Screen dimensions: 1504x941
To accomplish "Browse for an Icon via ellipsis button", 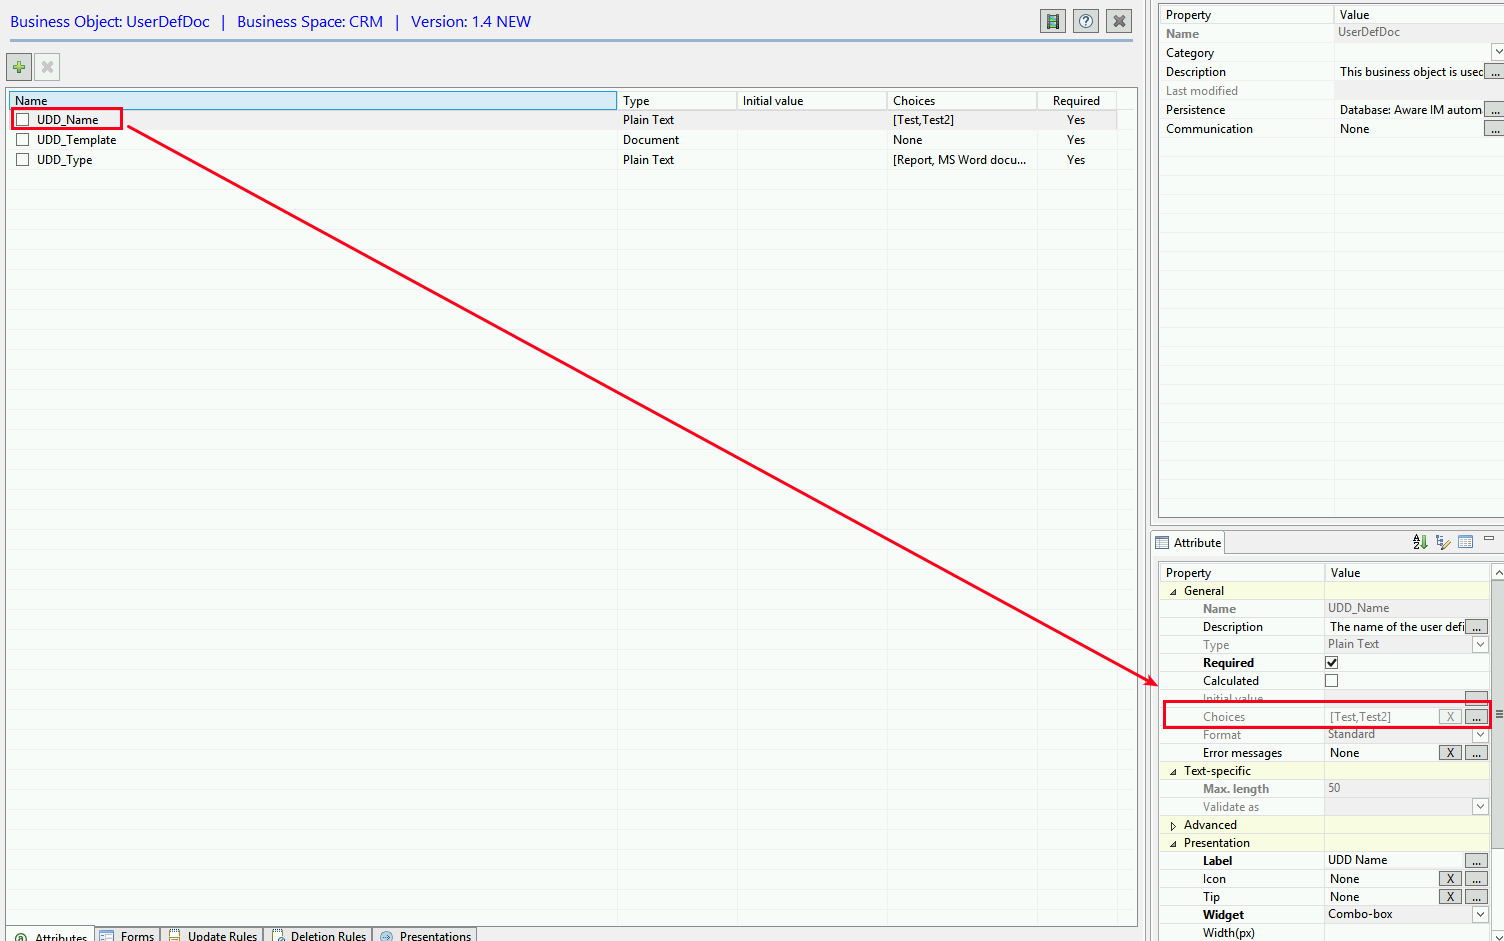I will [x=1476, y=879].
